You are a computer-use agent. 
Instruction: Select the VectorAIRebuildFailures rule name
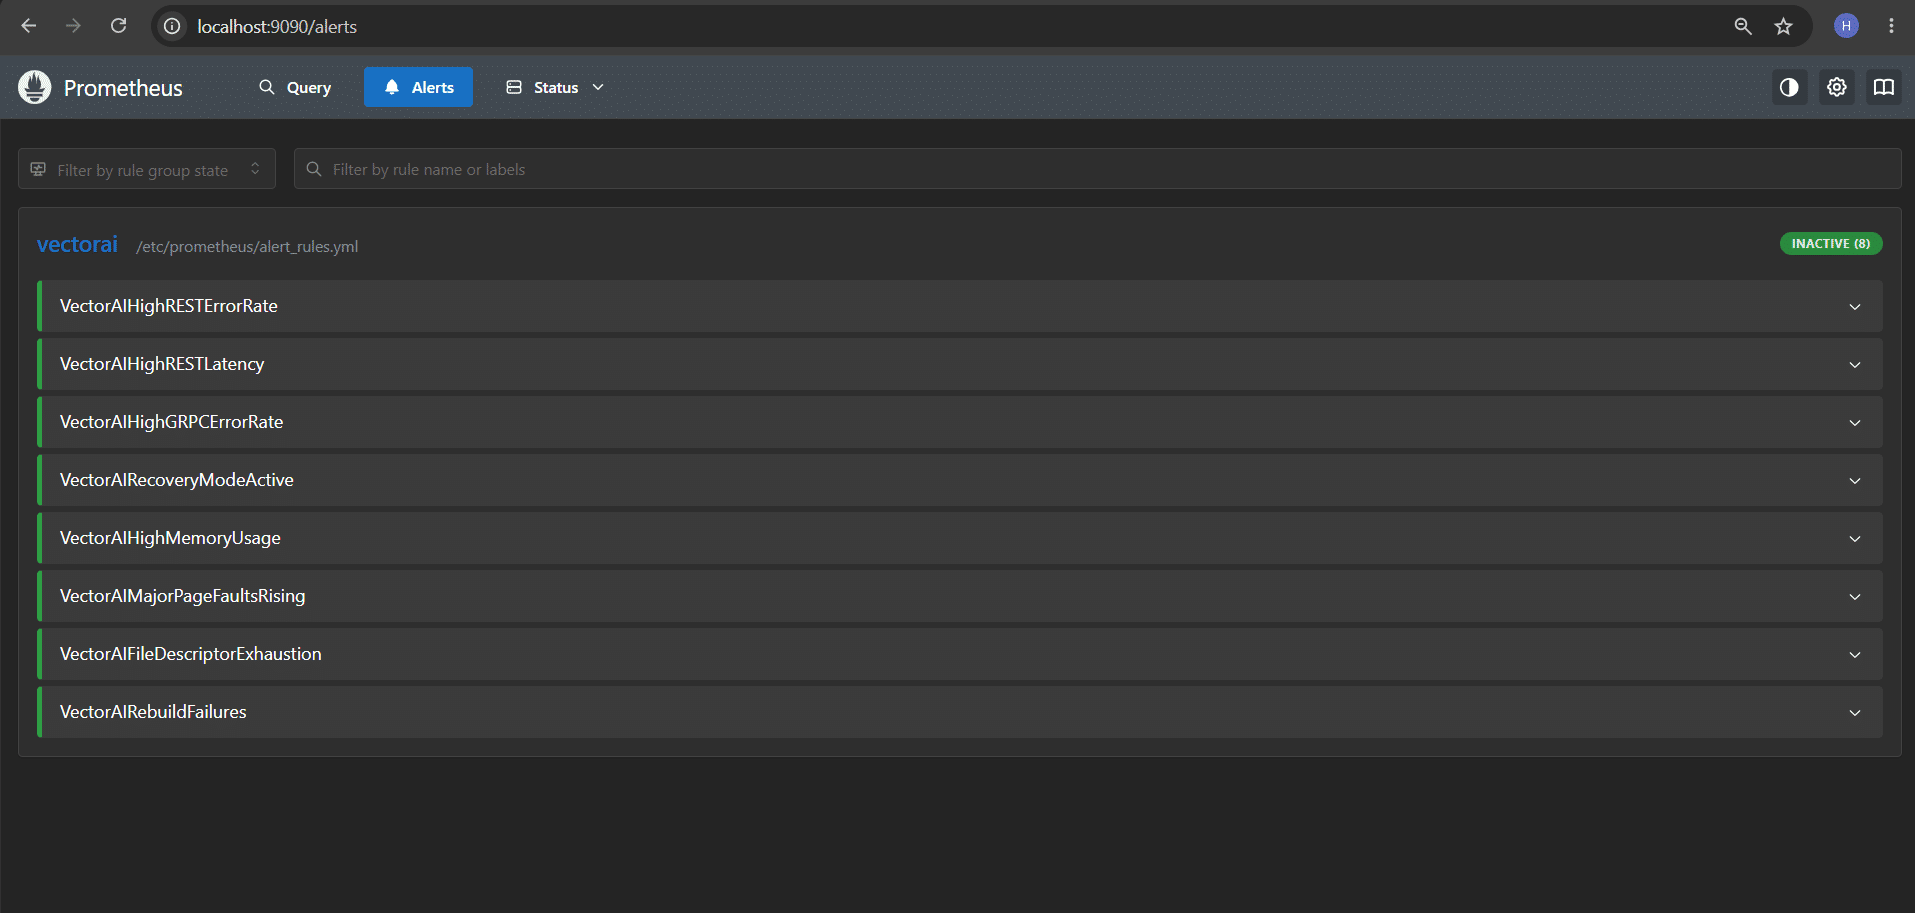[x=153, y=712]
